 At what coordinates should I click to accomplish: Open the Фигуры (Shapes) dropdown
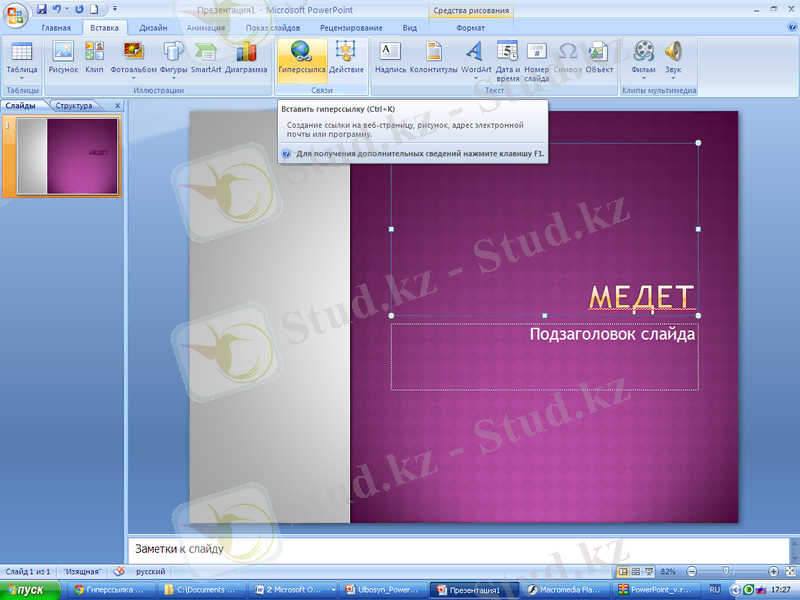pos(174,79)
